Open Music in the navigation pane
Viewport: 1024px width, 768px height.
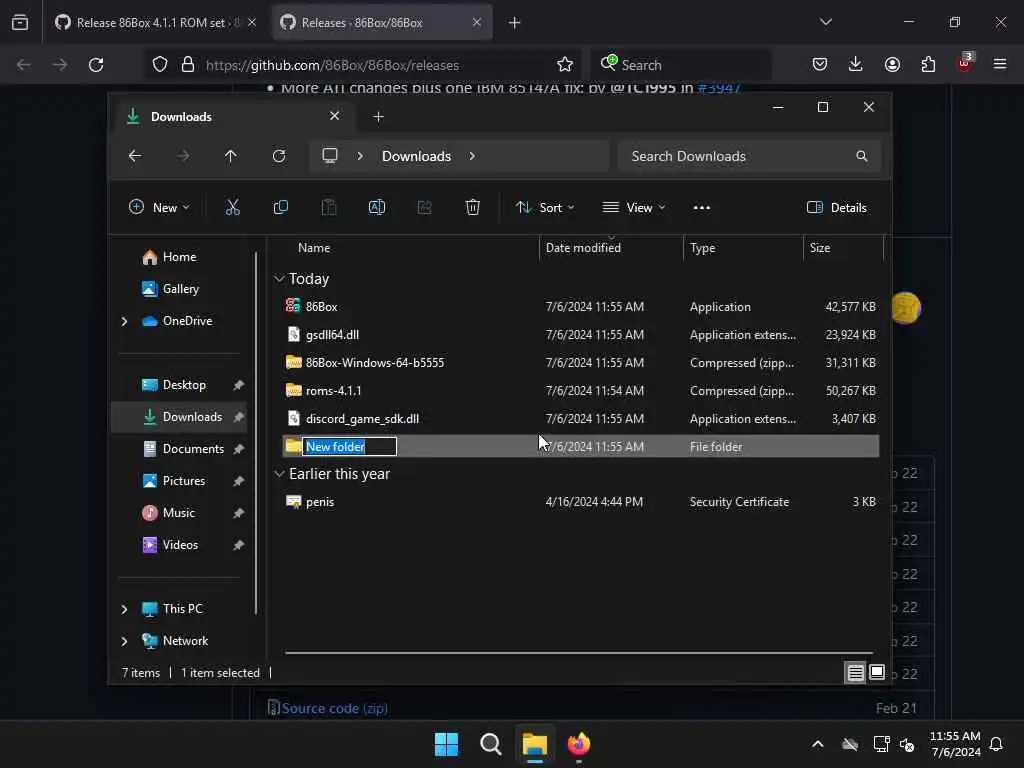[x=168, y=513]
